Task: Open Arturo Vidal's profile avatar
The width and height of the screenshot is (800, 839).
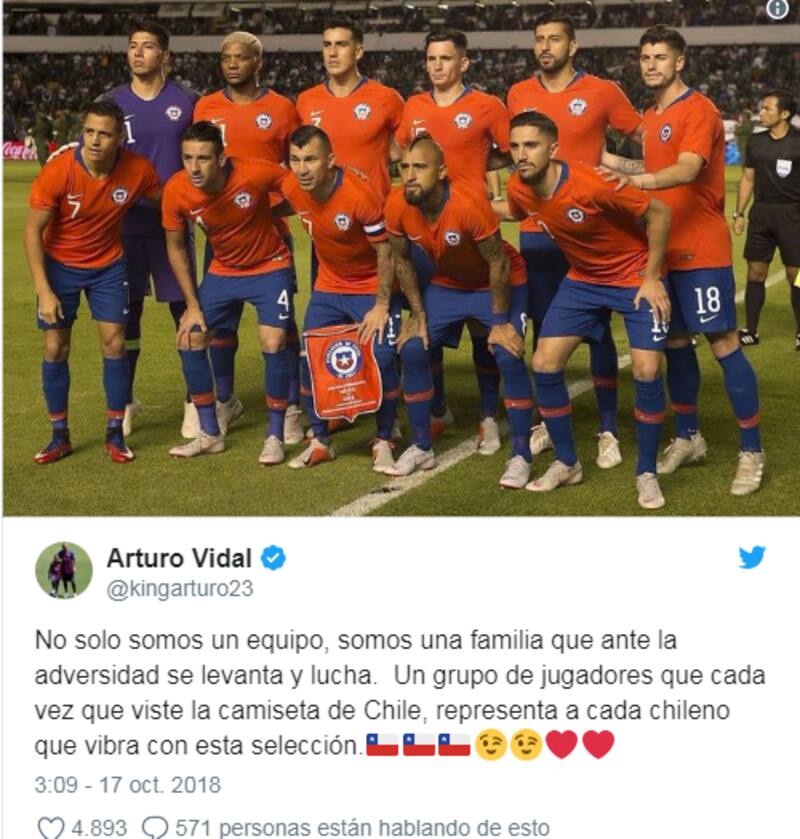Action: pos(64,570)
